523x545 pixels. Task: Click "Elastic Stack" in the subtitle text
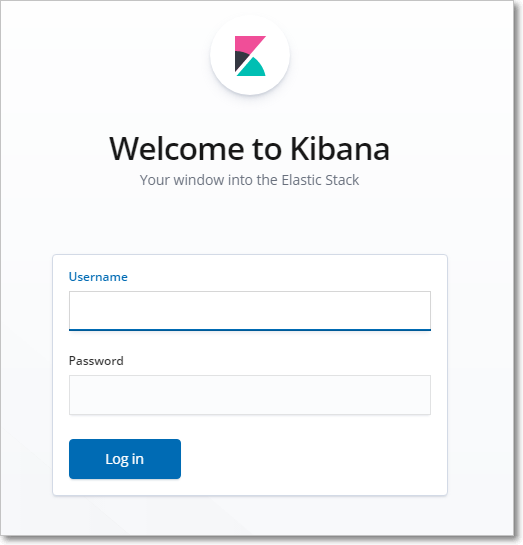point(320,180)
